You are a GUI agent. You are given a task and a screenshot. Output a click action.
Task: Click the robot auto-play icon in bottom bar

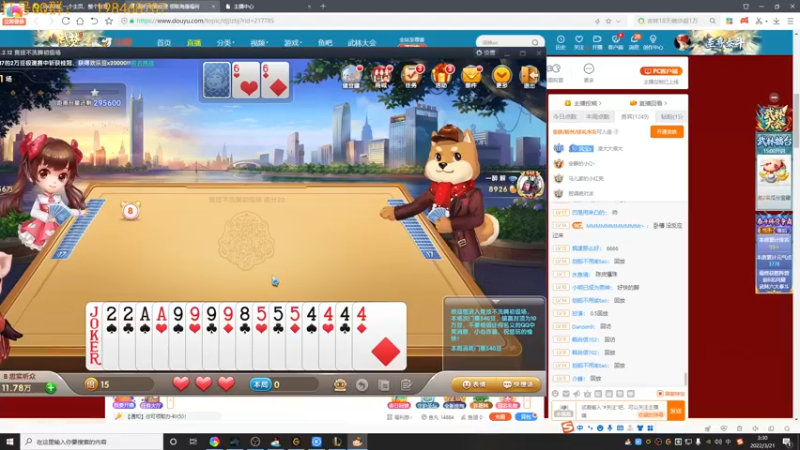point(340,385)
